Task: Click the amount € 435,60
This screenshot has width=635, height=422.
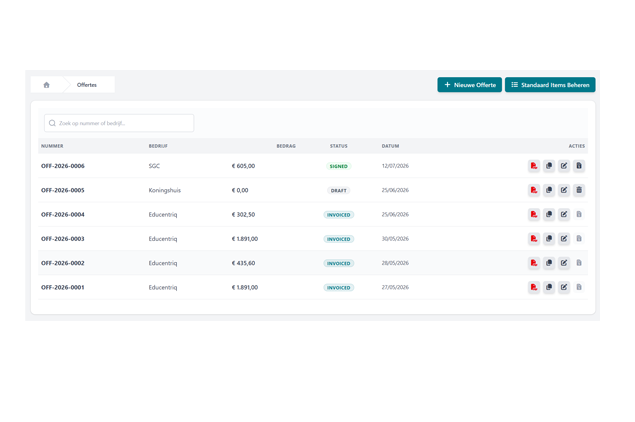Action: point(243,263)
